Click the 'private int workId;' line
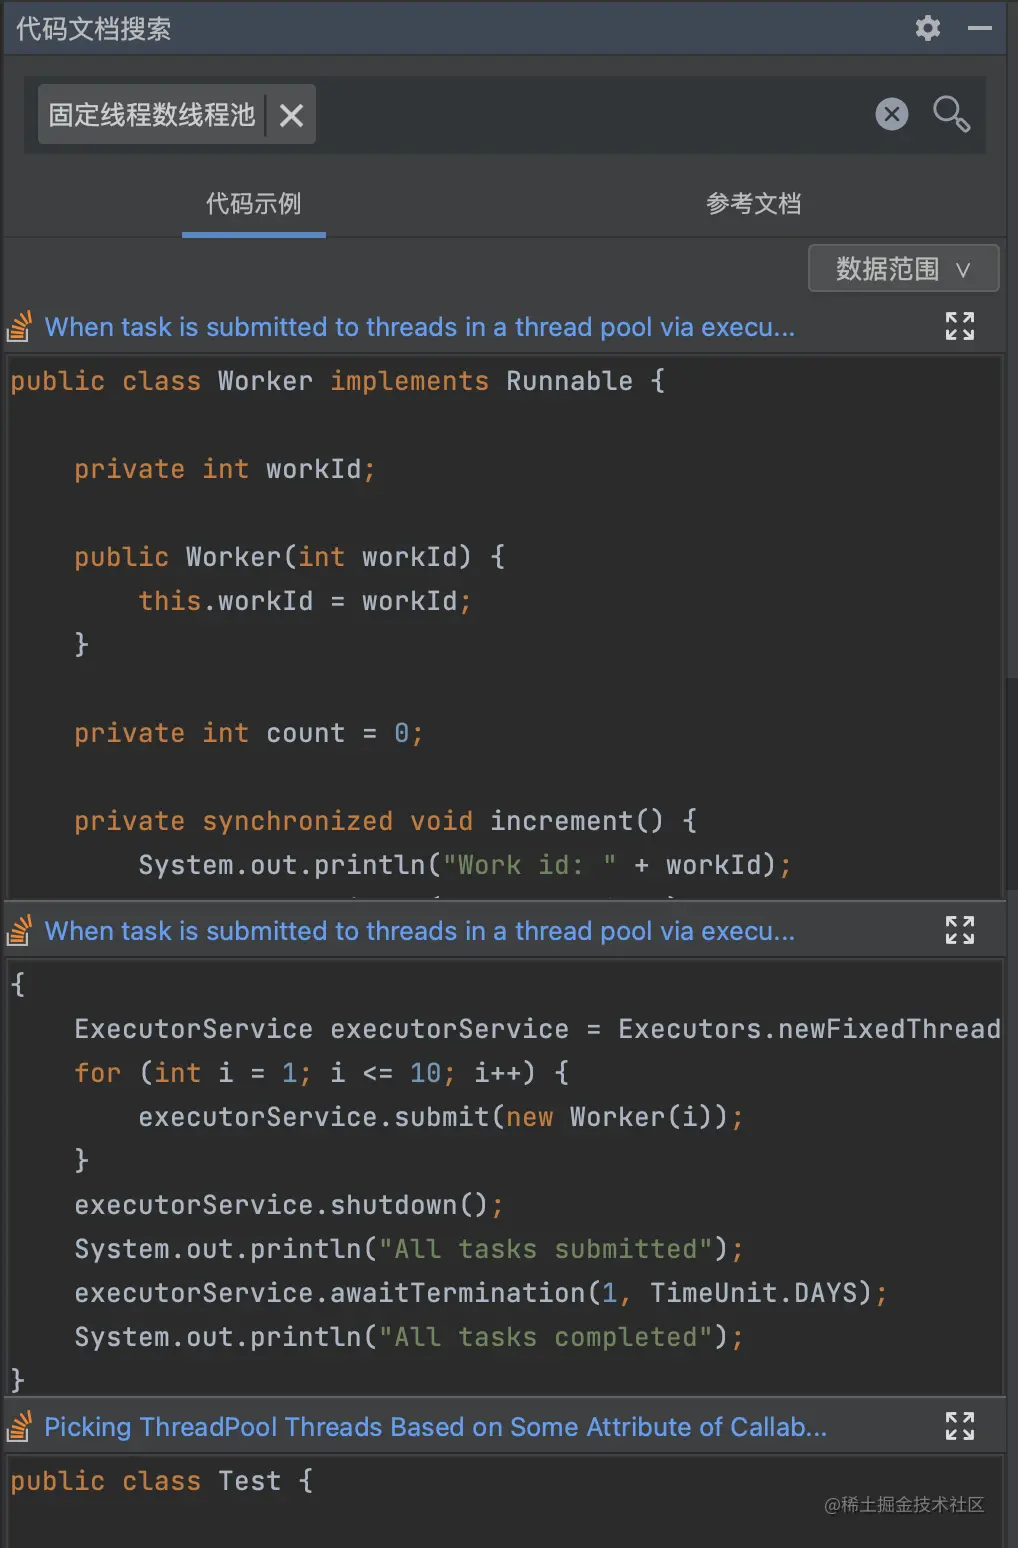 (225, 469)
